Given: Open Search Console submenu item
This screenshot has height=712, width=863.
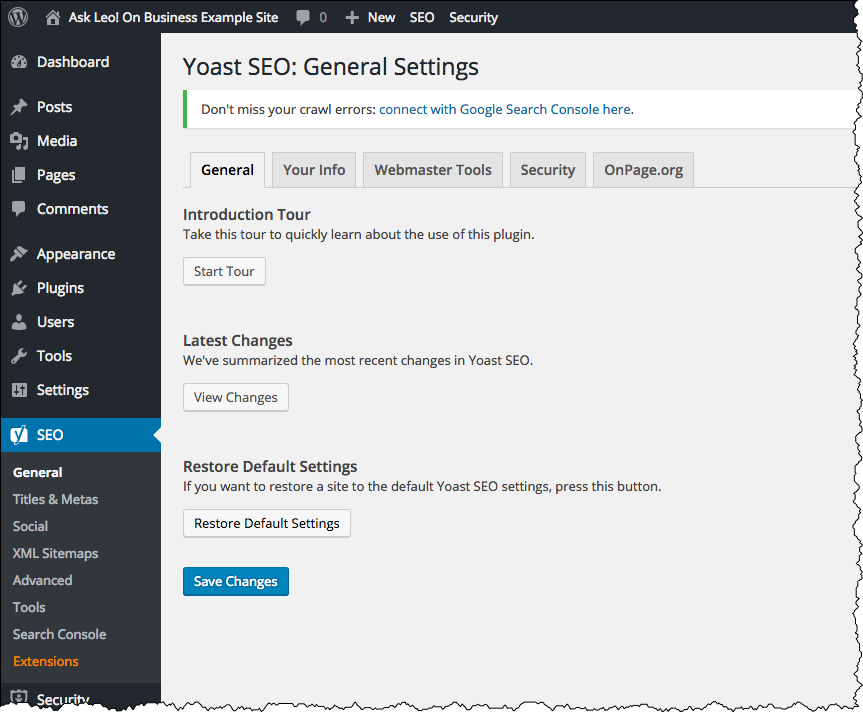Looking at the screenshot, I should [x=59, y=634].
